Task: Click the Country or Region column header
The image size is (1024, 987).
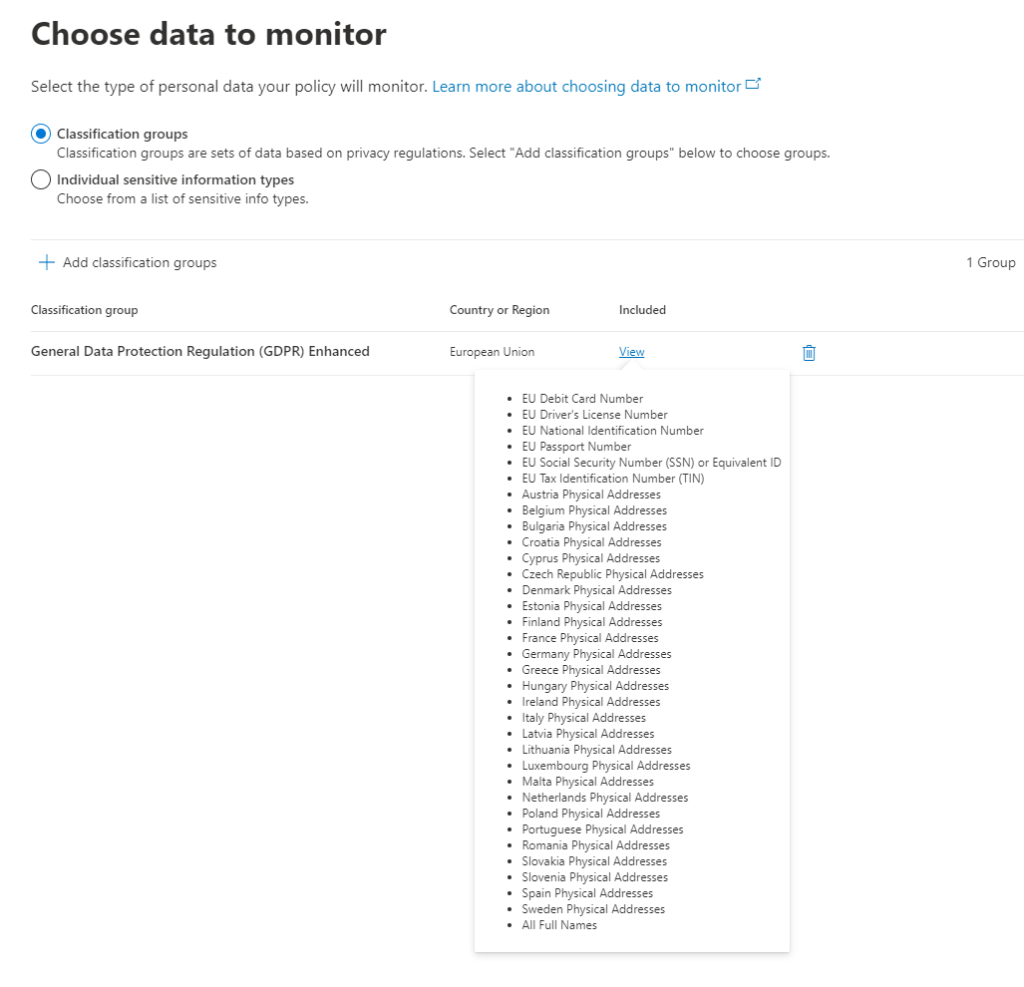Action: point(499,310)
